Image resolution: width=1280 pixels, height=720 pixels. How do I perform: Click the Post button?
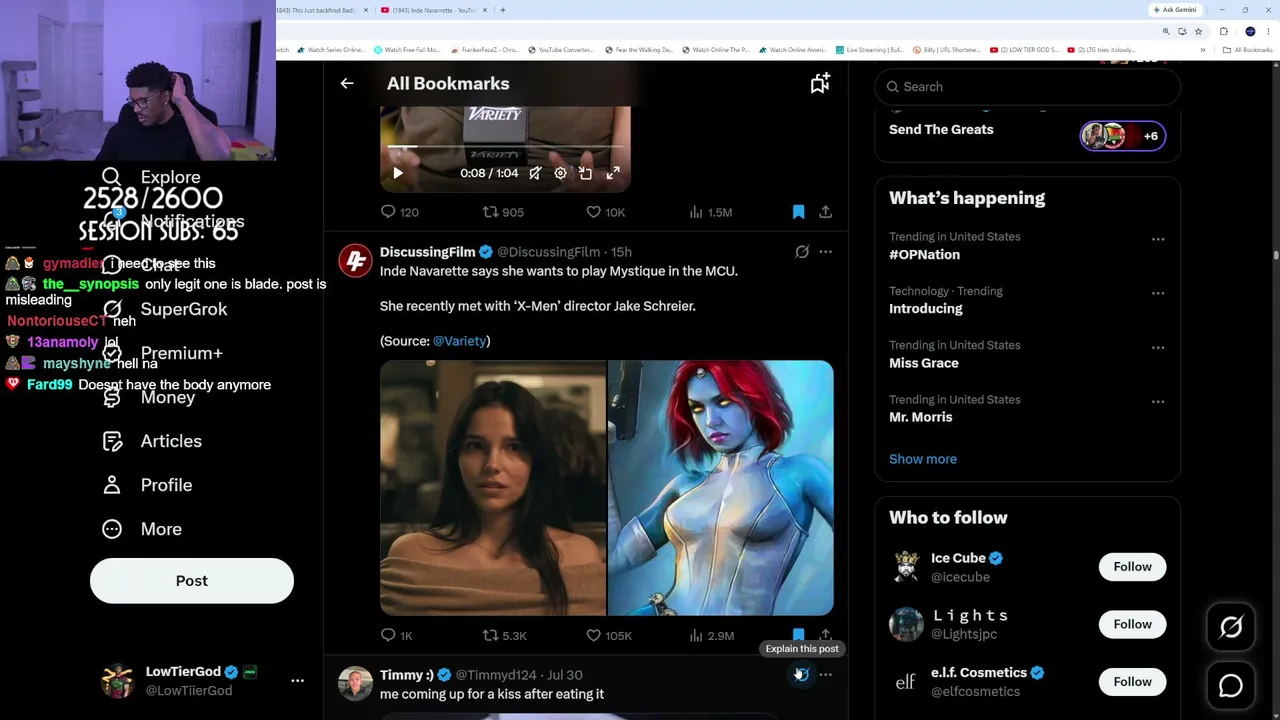pos(192,581)
